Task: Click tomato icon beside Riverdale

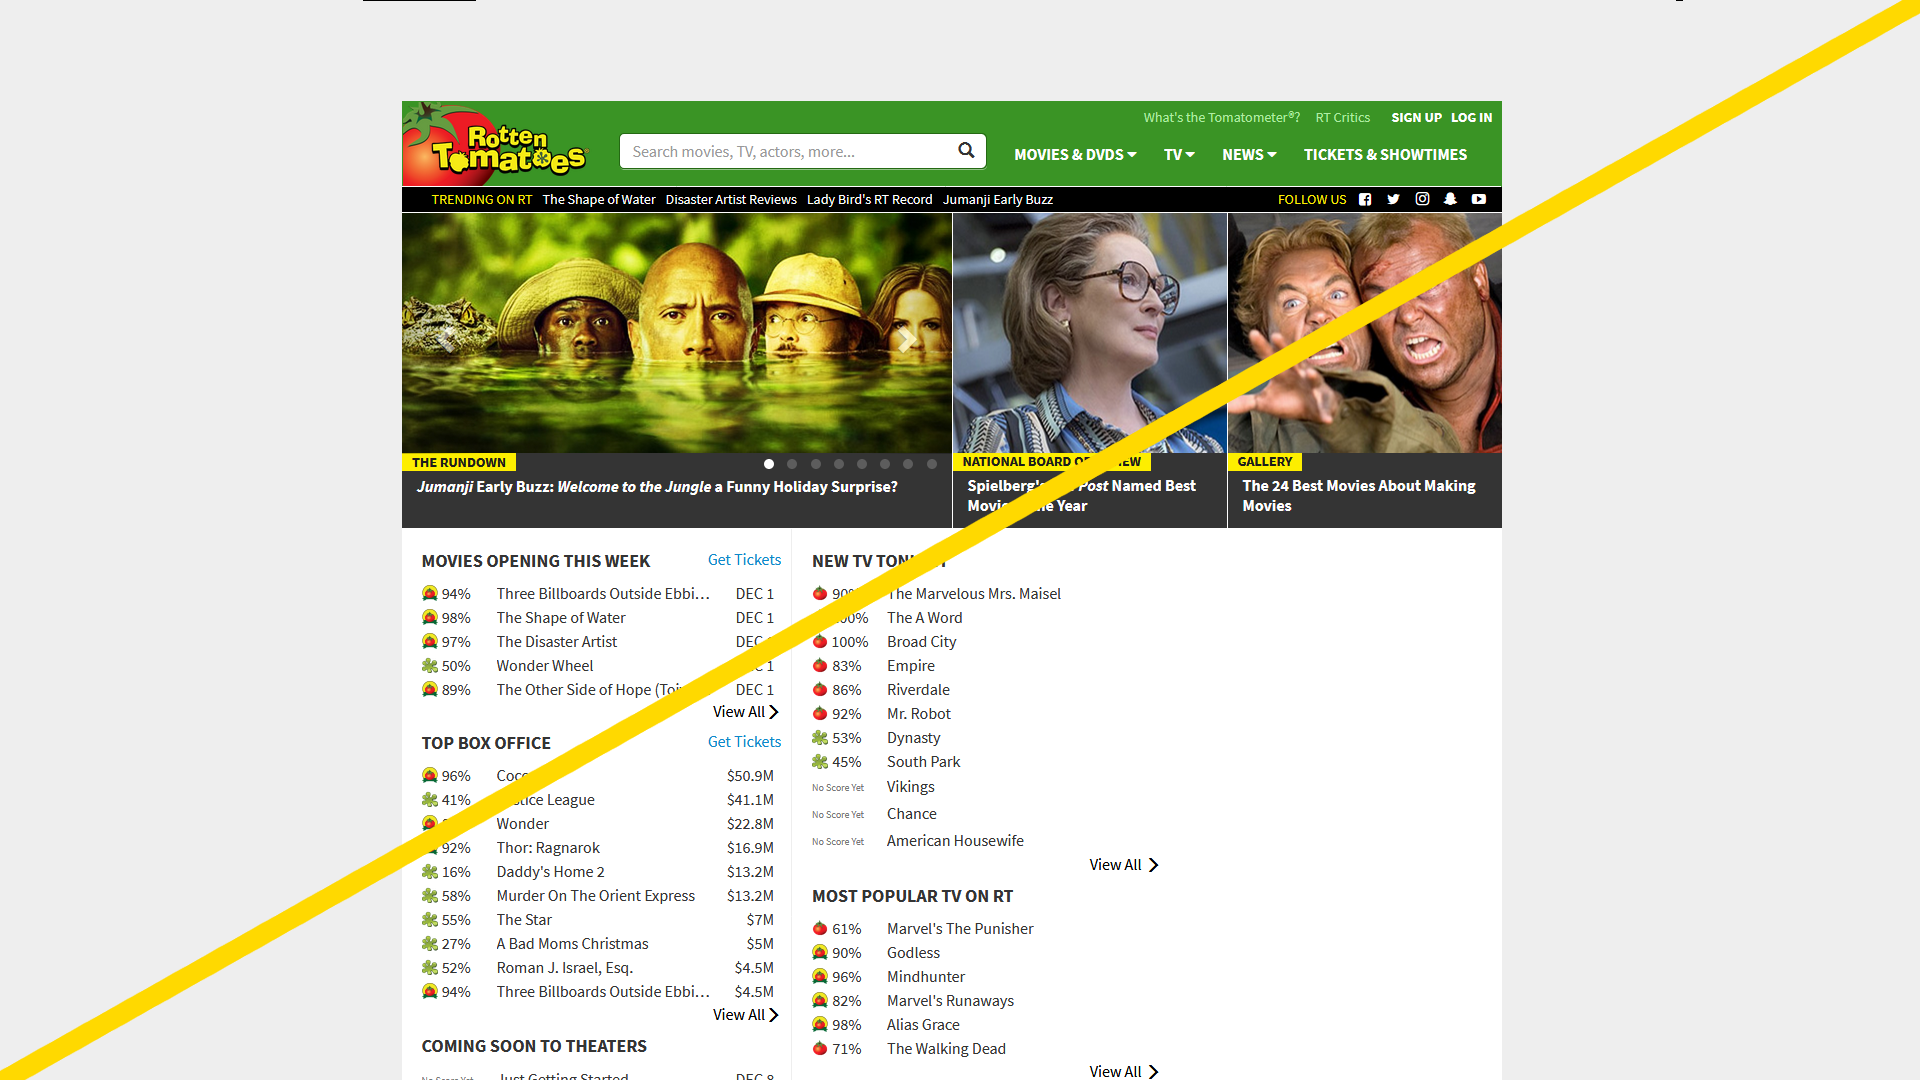Action: coord(820,690)
